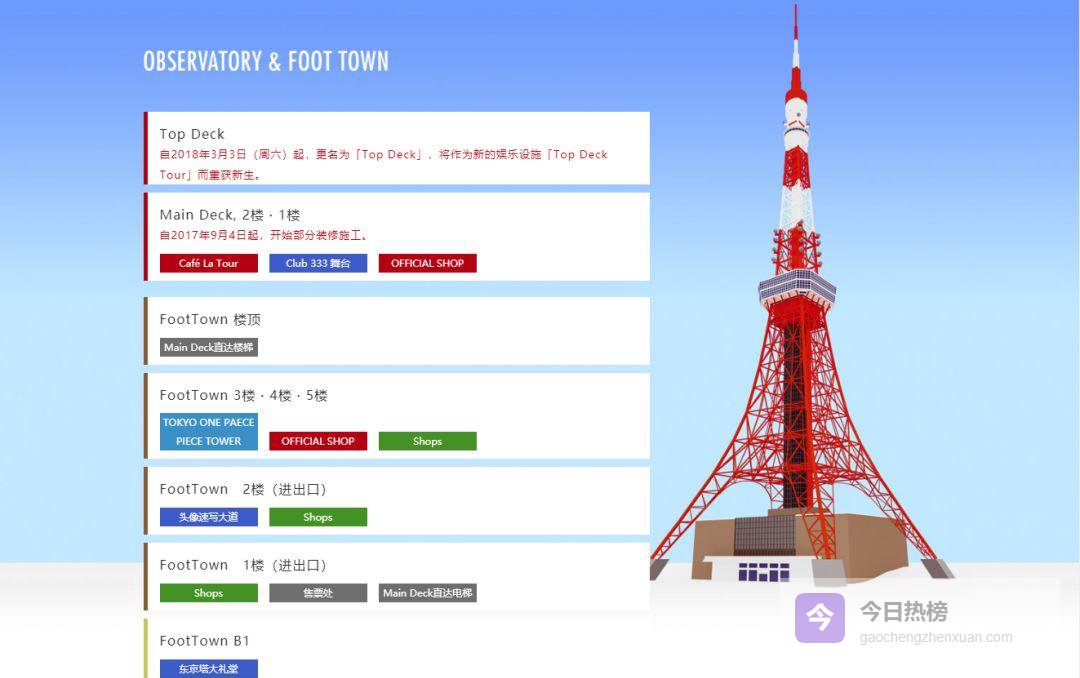Open the Café La Tour button
Screen dimensions: 1080x678
pyautogui.click(x=208, y=263)
